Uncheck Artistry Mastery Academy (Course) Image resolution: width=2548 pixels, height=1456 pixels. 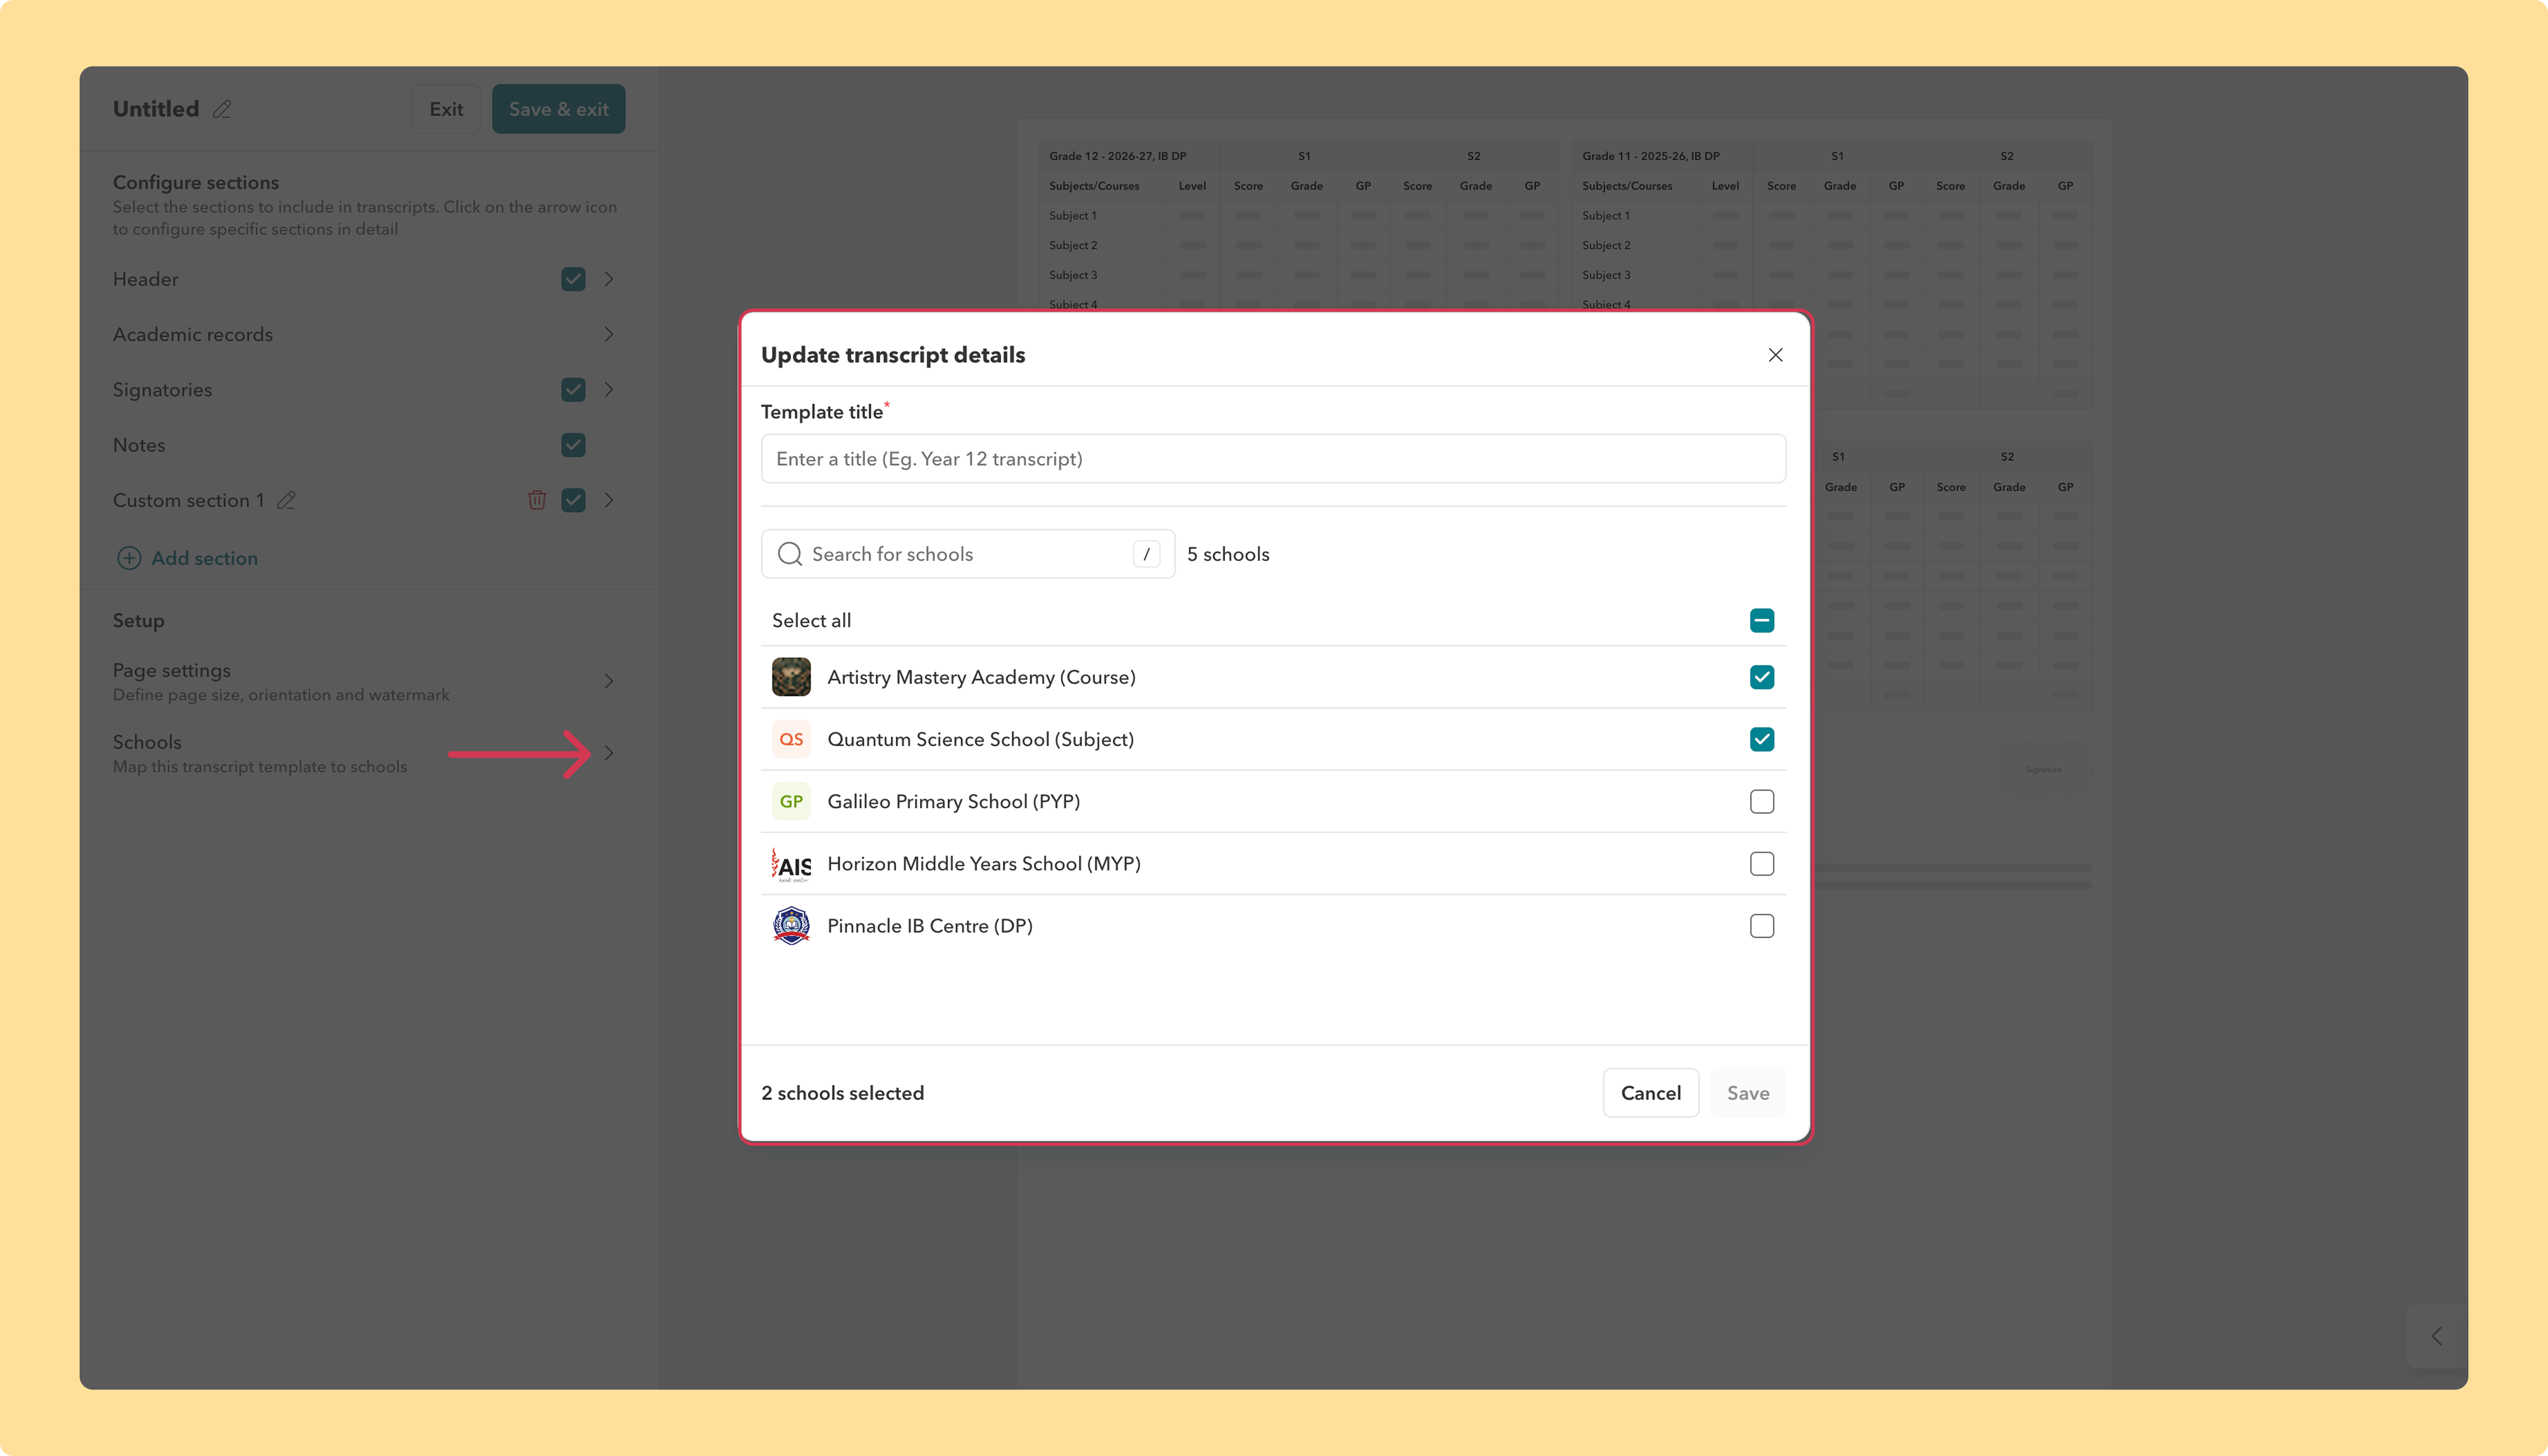(1762, 677)
